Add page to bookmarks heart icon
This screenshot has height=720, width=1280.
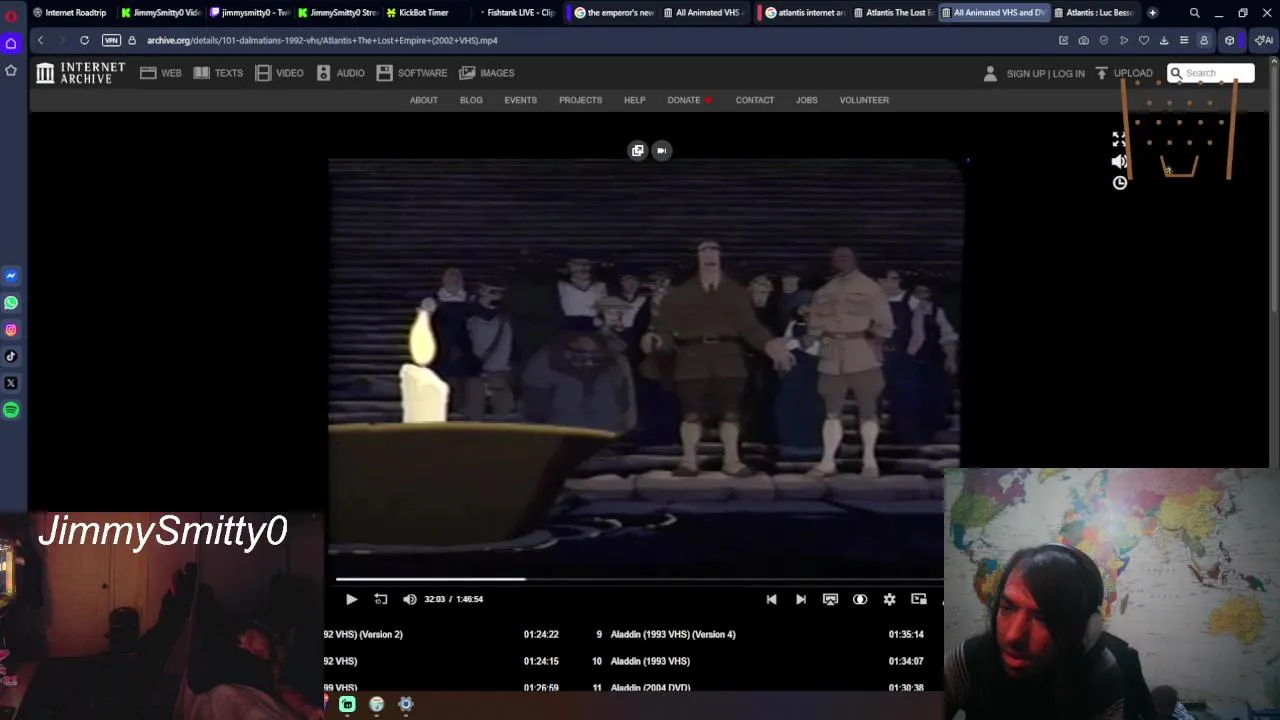tap(1144, 40)
